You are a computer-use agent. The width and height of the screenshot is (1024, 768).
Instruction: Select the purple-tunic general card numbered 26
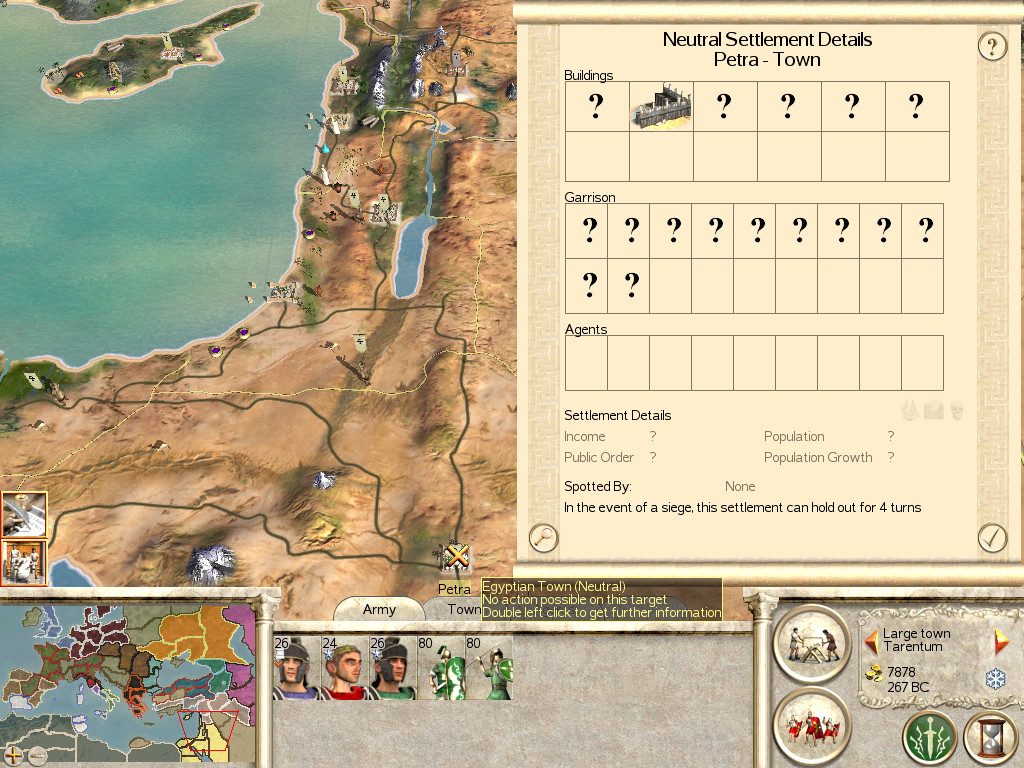tap(297, 667)
